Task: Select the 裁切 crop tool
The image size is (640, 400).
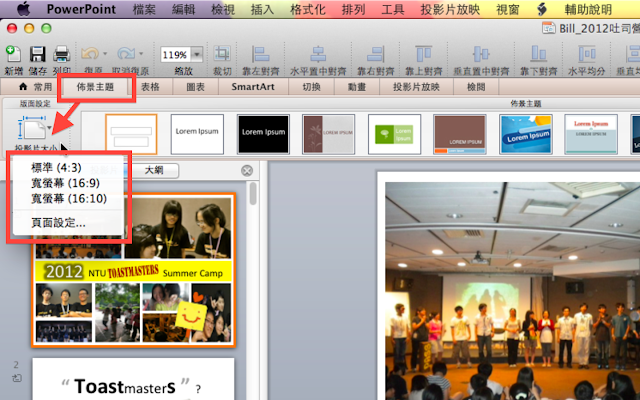Action: [222, 53]
